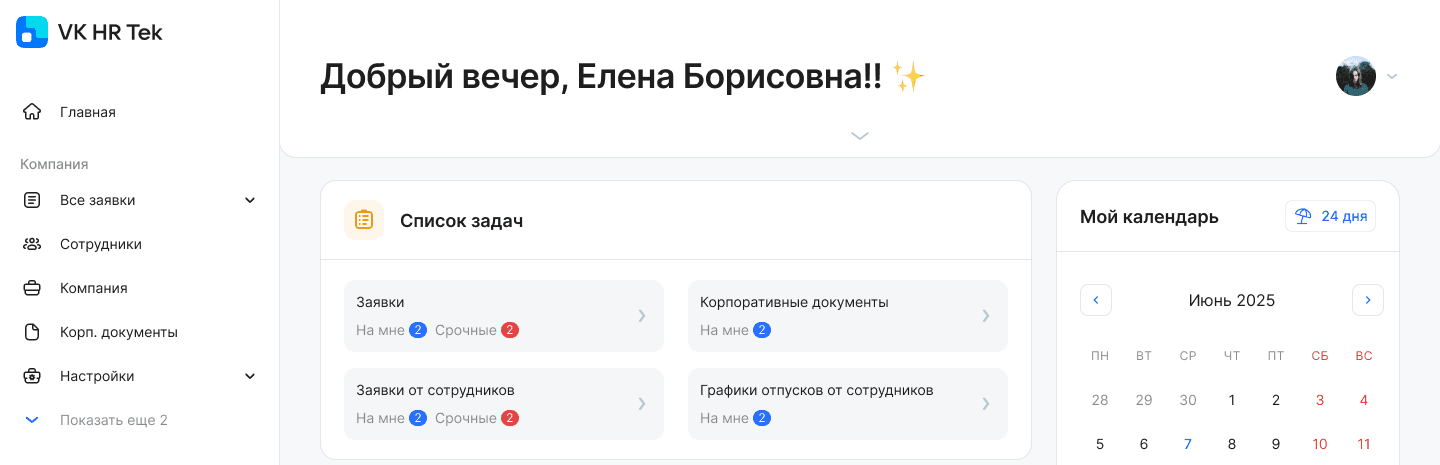
Task: Expand the Настройки submenu chevron
Action: [250, 376]
